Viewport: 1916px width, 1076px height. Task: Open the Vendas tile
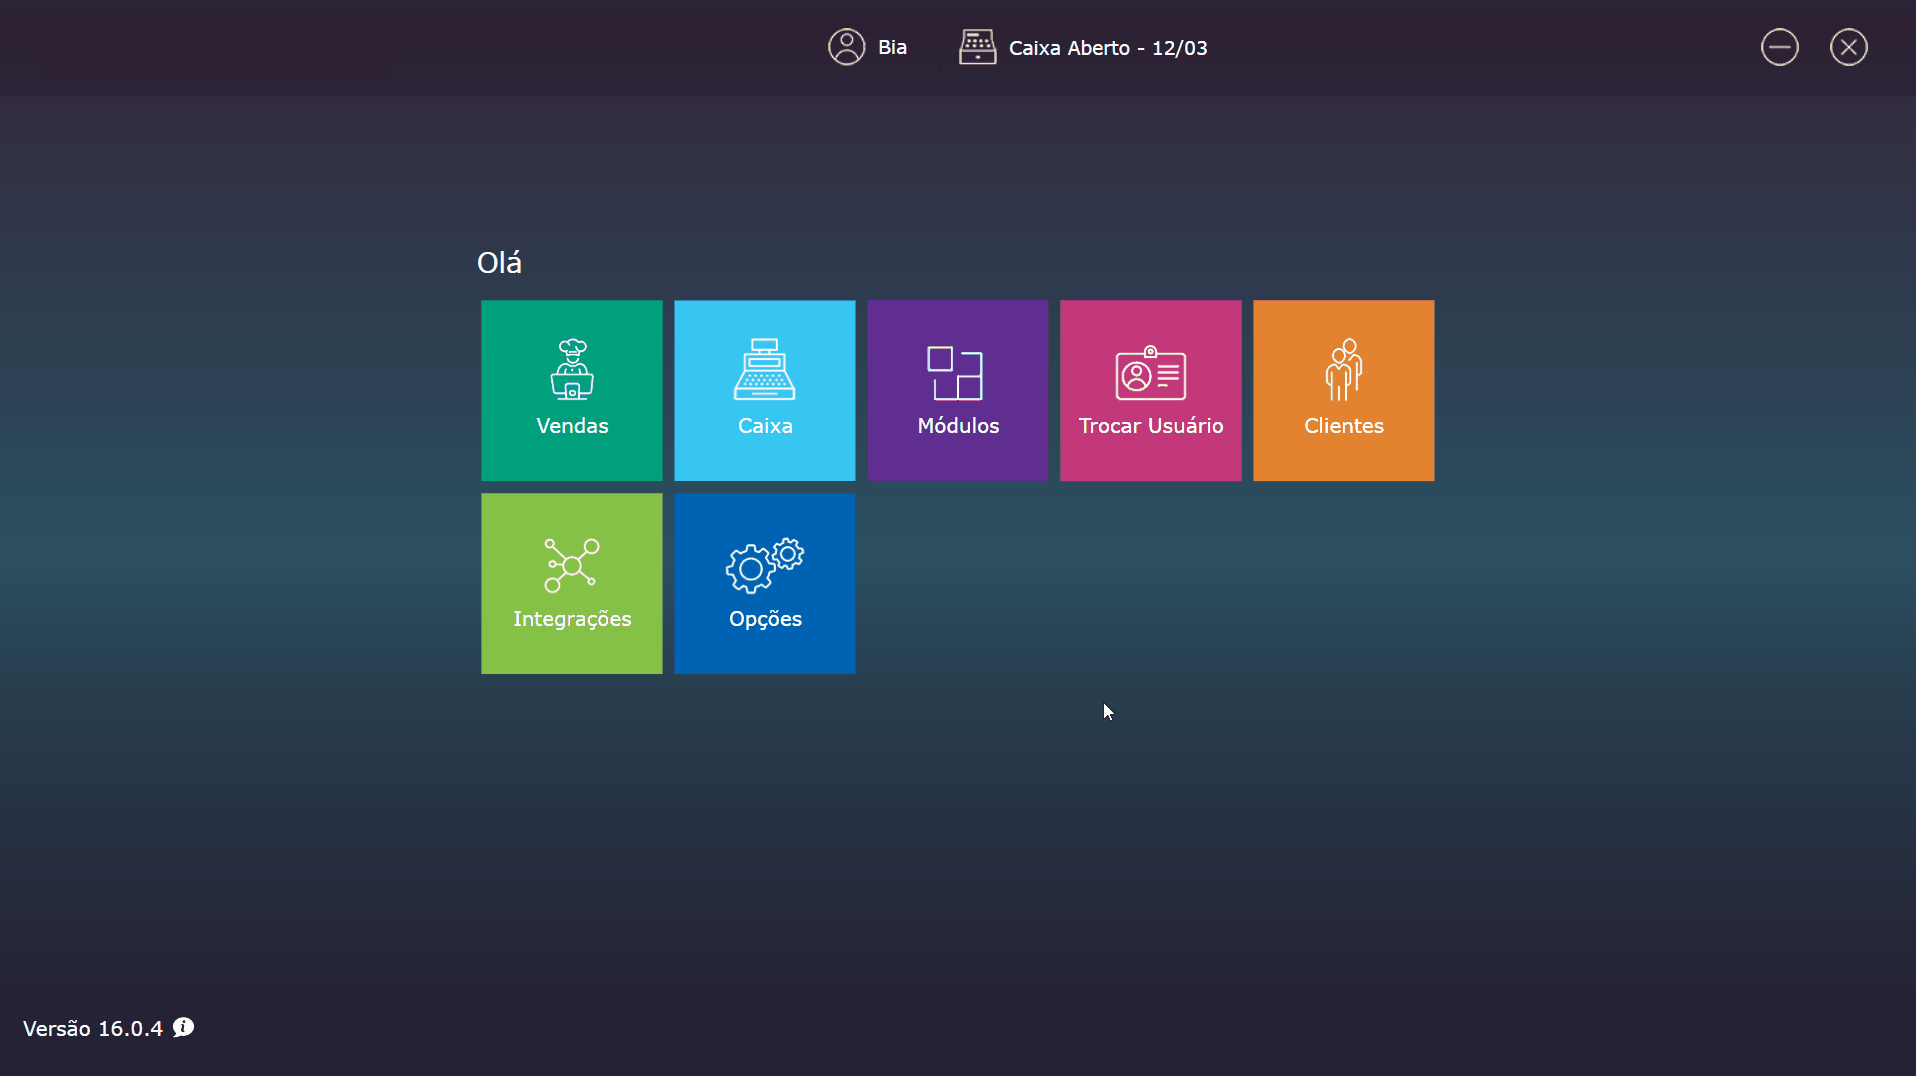571,390
